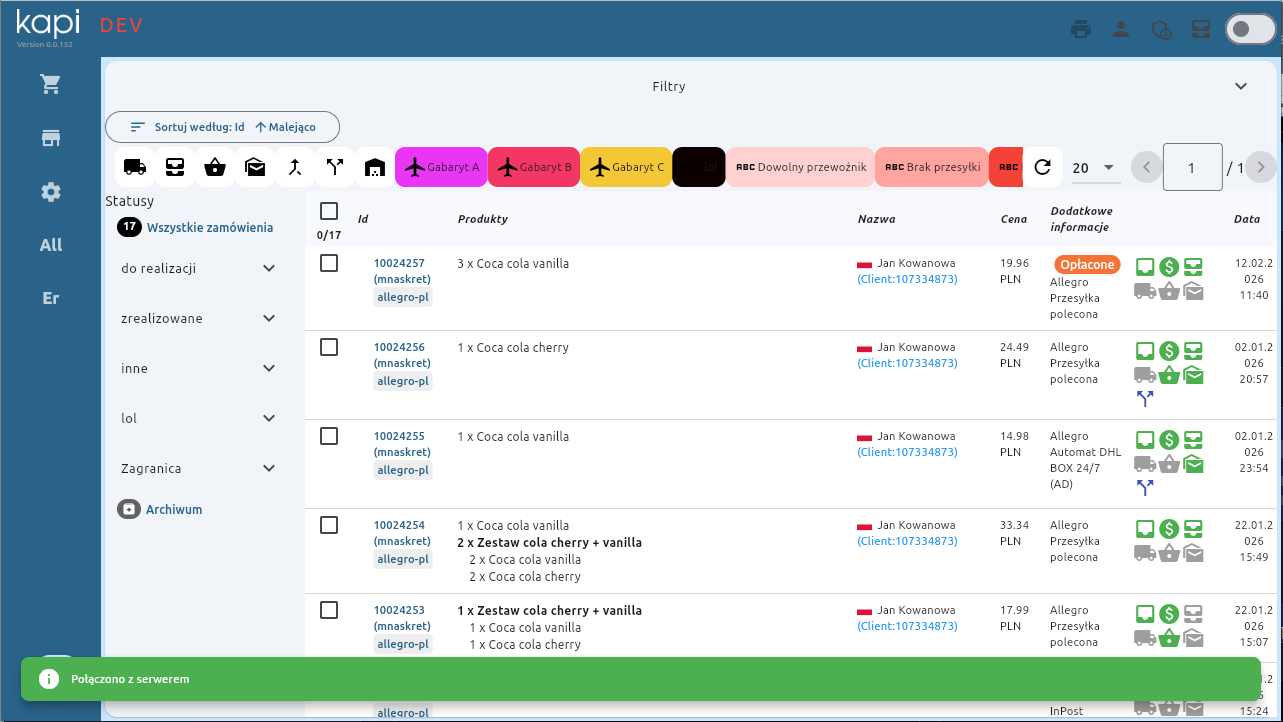The height and width of the screenshot is (722, 1283).
Task: Open the Archiwum section
Action: coord(173,509)
